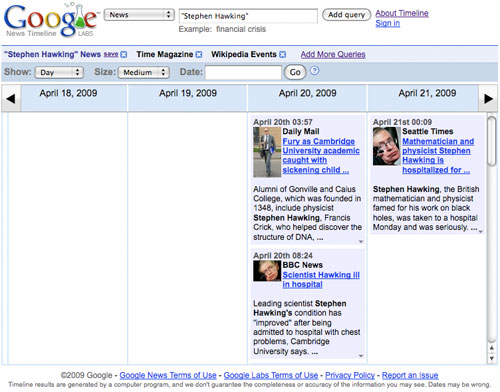Click the query search box
The height and width of the screenshot is (392, 500).
(x=248, y=16)
